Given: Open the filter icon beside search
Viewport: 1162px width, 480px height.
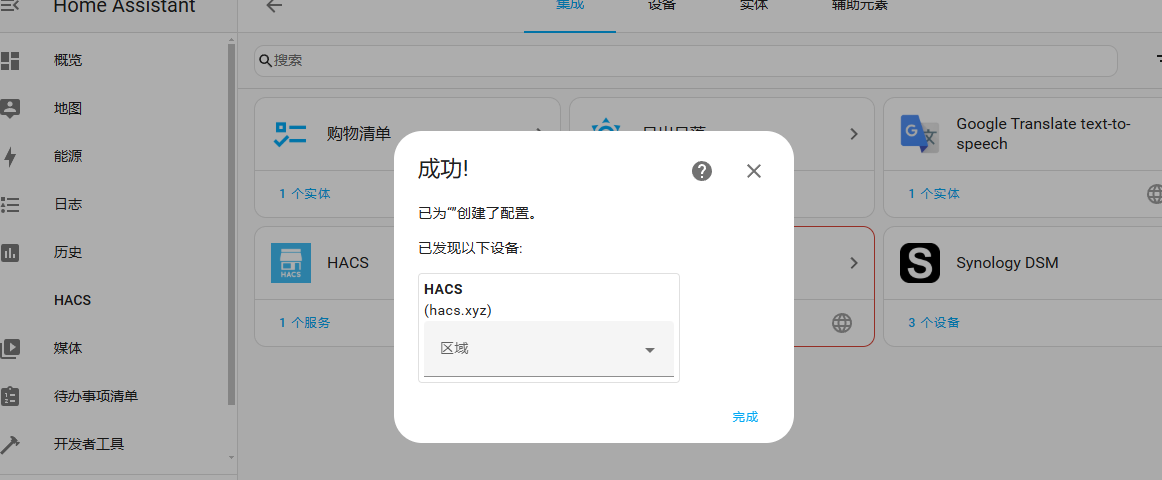Looking at the screenshot, I should (x=1158, y=59).
